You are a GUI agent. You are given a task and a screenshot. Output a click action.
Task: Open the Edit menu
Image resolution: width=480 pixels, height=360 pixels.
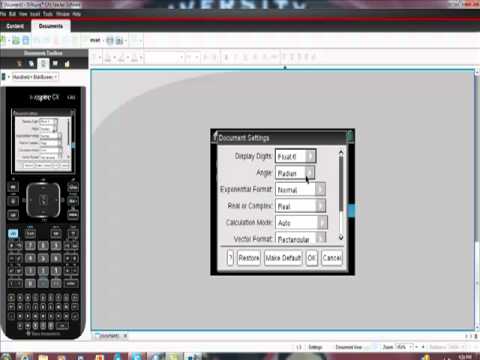coord(13,14)
